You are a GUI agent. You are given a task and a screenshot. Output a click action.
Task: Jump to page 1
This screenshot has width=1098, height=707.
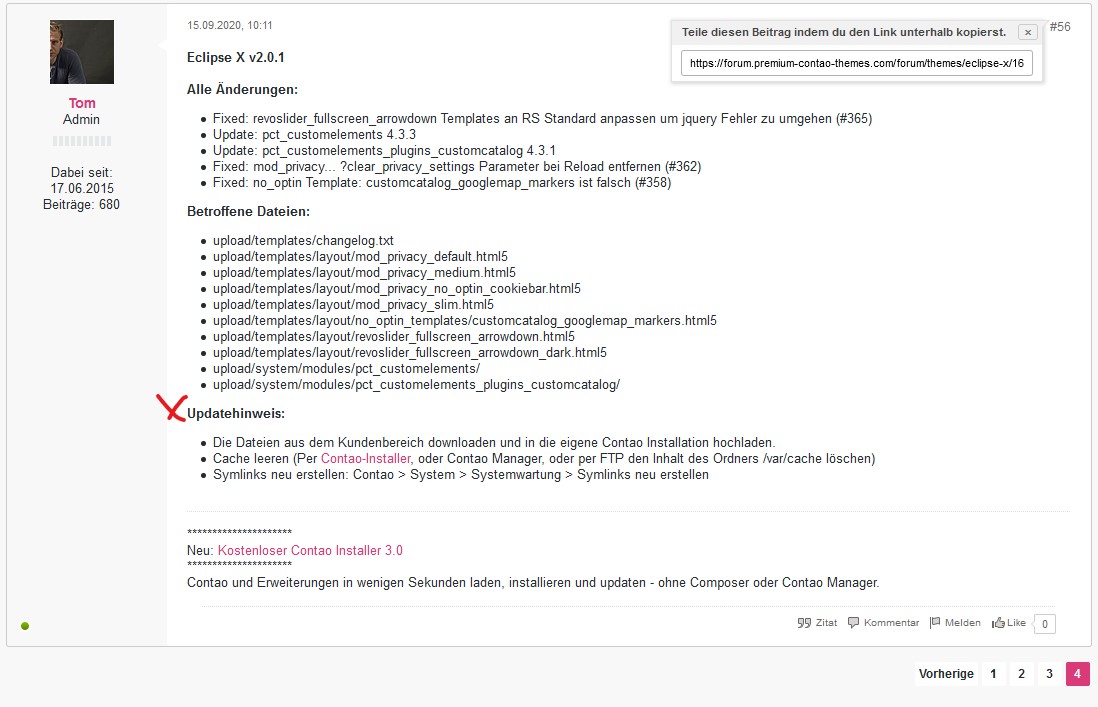(x=993, y=674)
